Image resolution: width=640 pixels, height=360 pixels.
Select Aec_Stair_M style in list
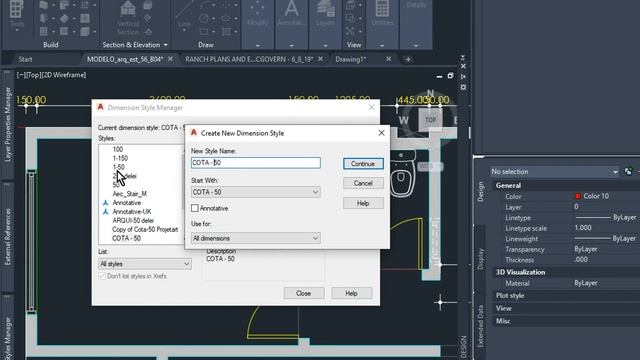point(129,194)
